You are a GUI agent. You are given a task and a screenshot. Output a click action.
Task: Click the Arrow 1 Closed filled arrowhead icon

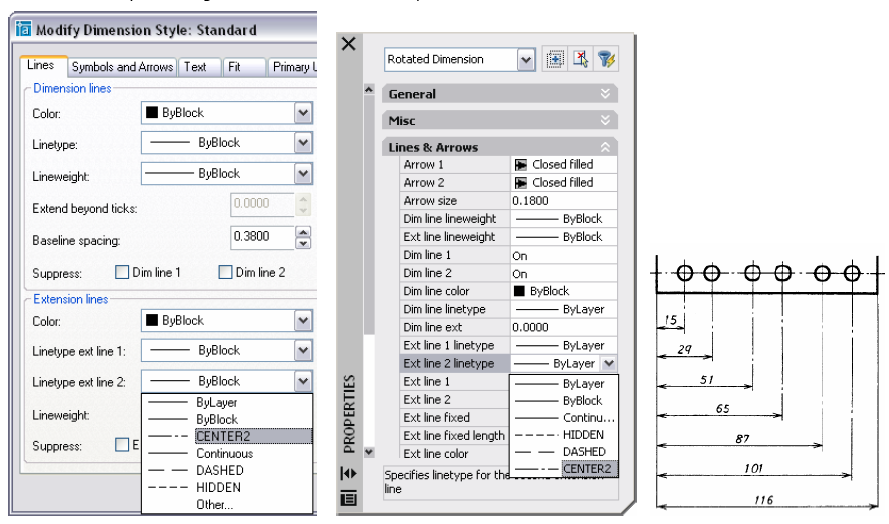520,165
